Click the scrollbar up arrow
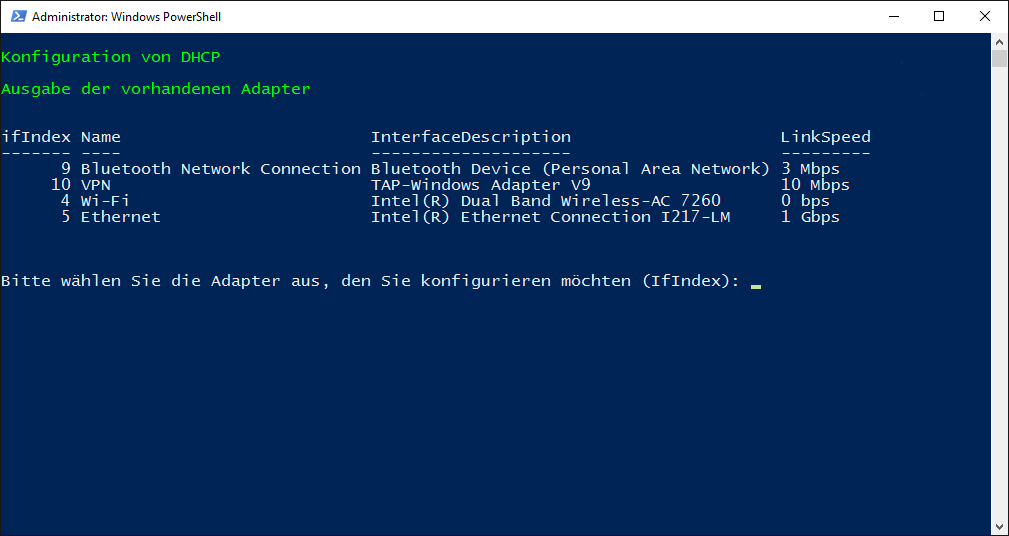Screen dimensions: 1009x536 [x=999, y=41]
